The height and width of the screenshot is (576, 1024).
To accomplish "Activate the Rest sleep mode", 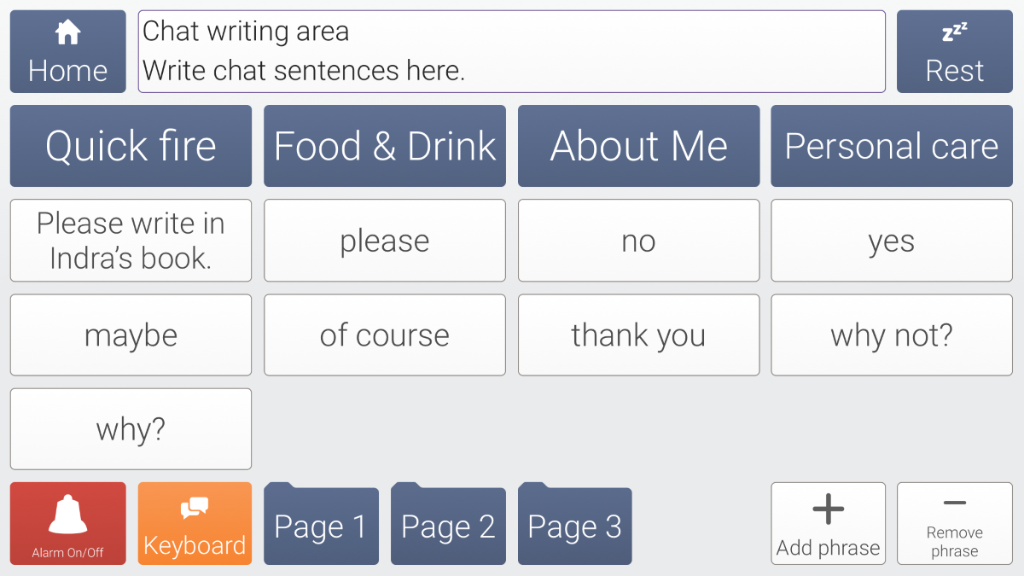I will tap(954, 51).
